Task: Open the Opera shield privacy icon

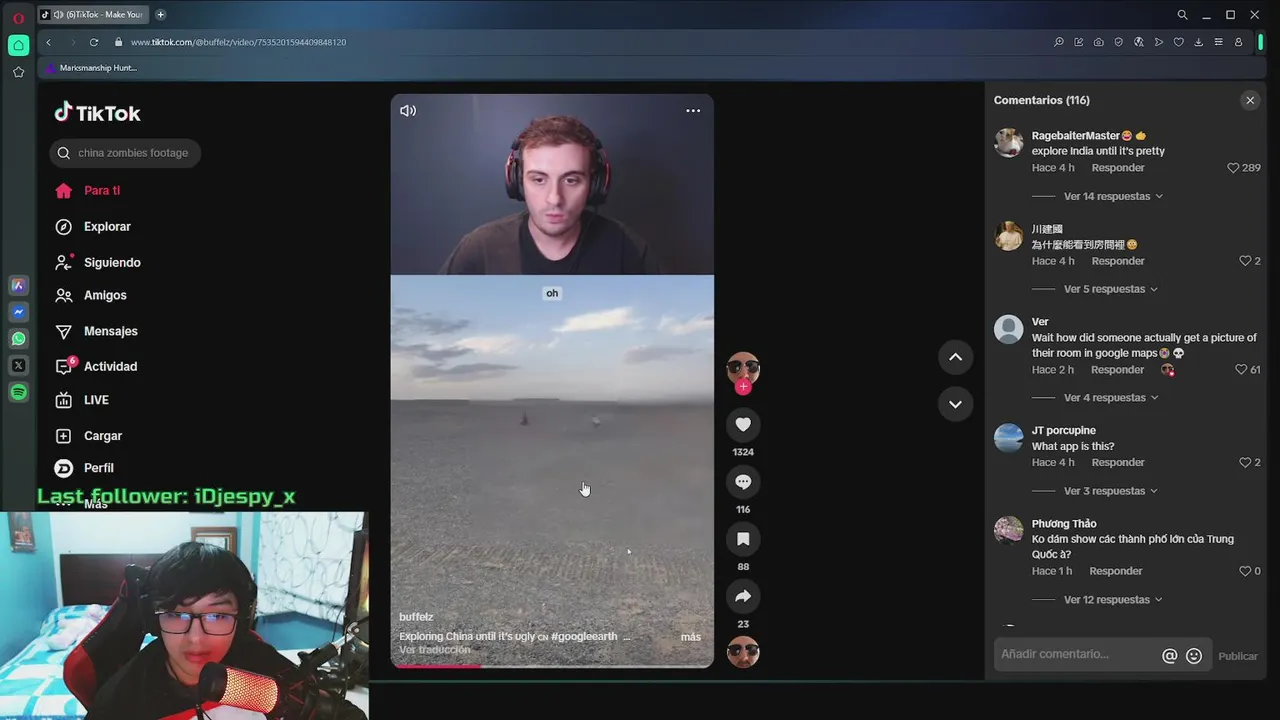Action: click(x=1119, y=42)
